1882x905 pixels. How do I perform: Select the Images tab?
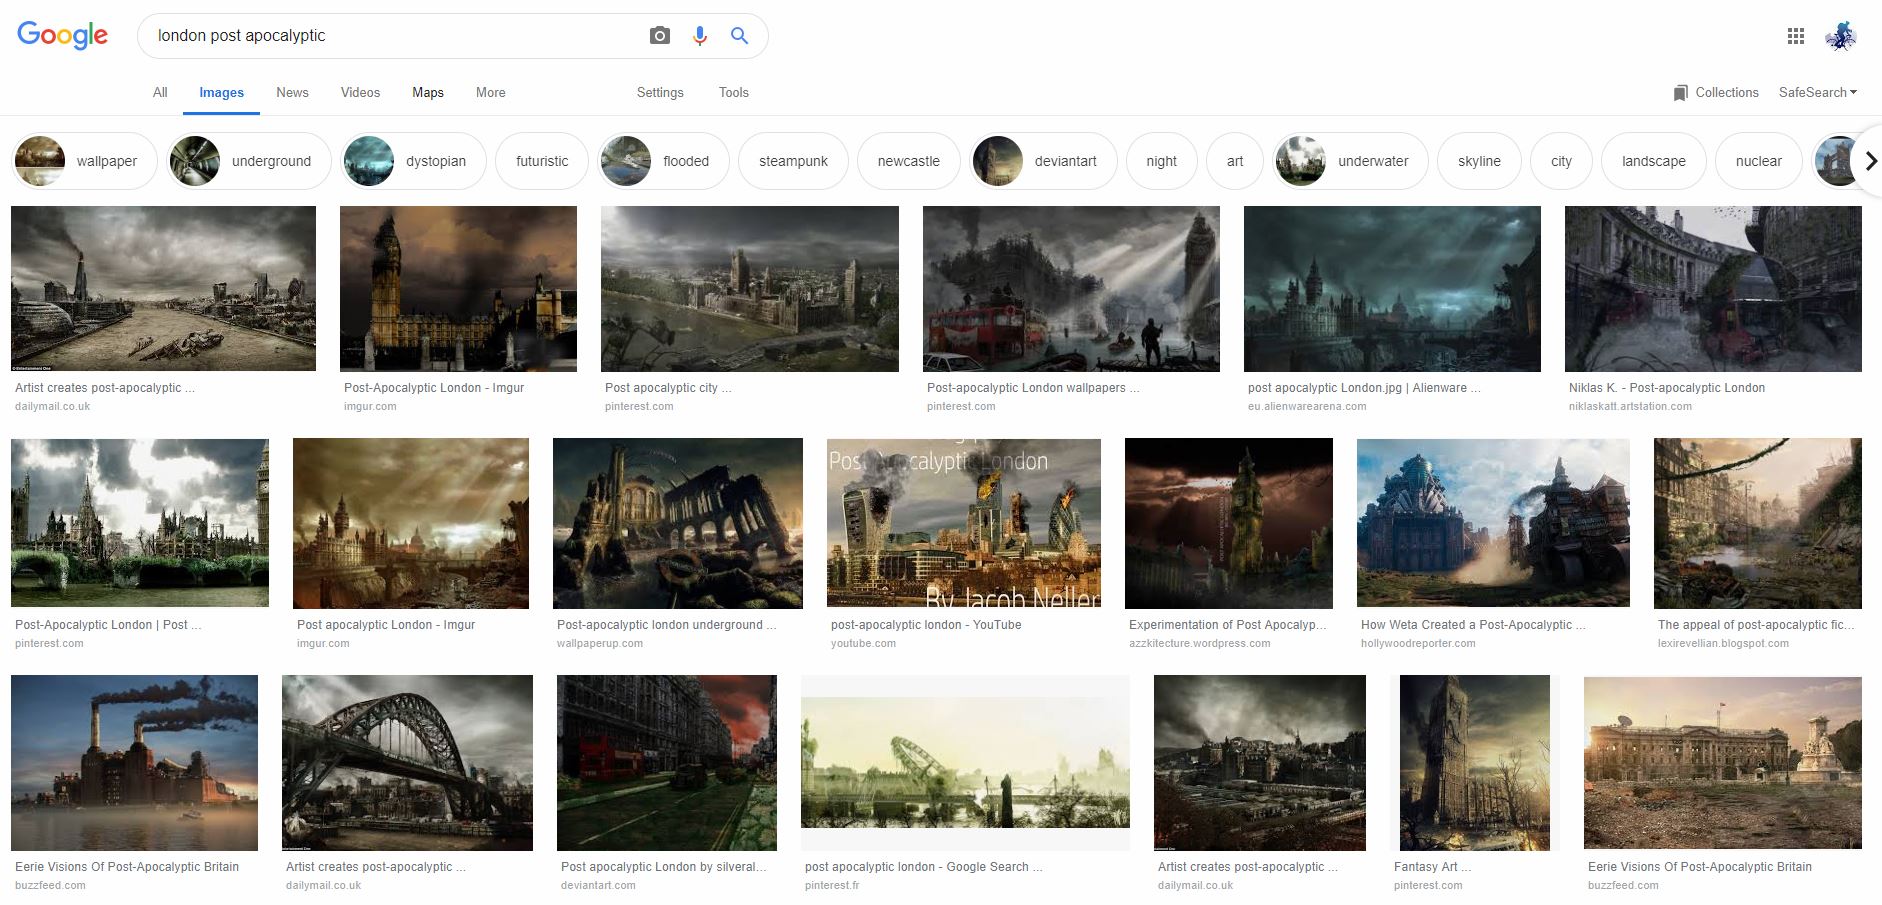[x=221, y=92]
